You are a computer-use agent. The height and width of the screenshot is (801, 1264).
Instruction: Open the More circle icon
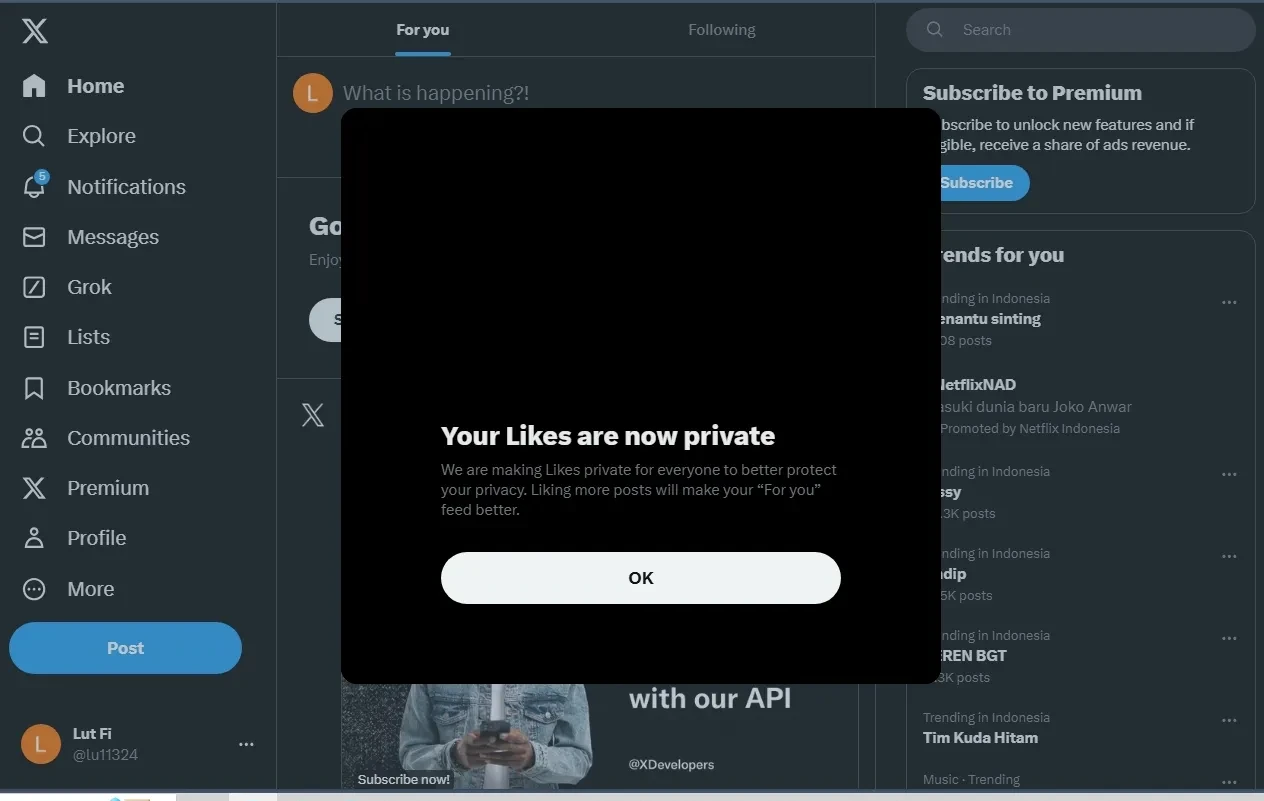pos(34,589)
